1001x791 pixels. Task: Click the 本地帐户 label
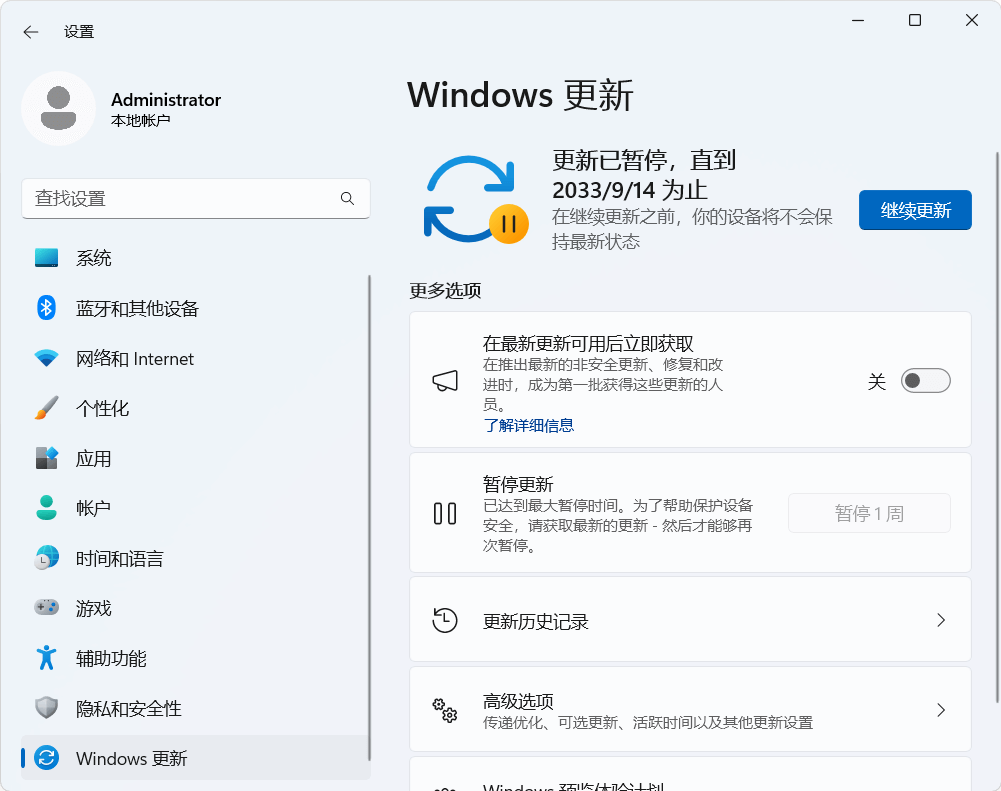[140, 121]
